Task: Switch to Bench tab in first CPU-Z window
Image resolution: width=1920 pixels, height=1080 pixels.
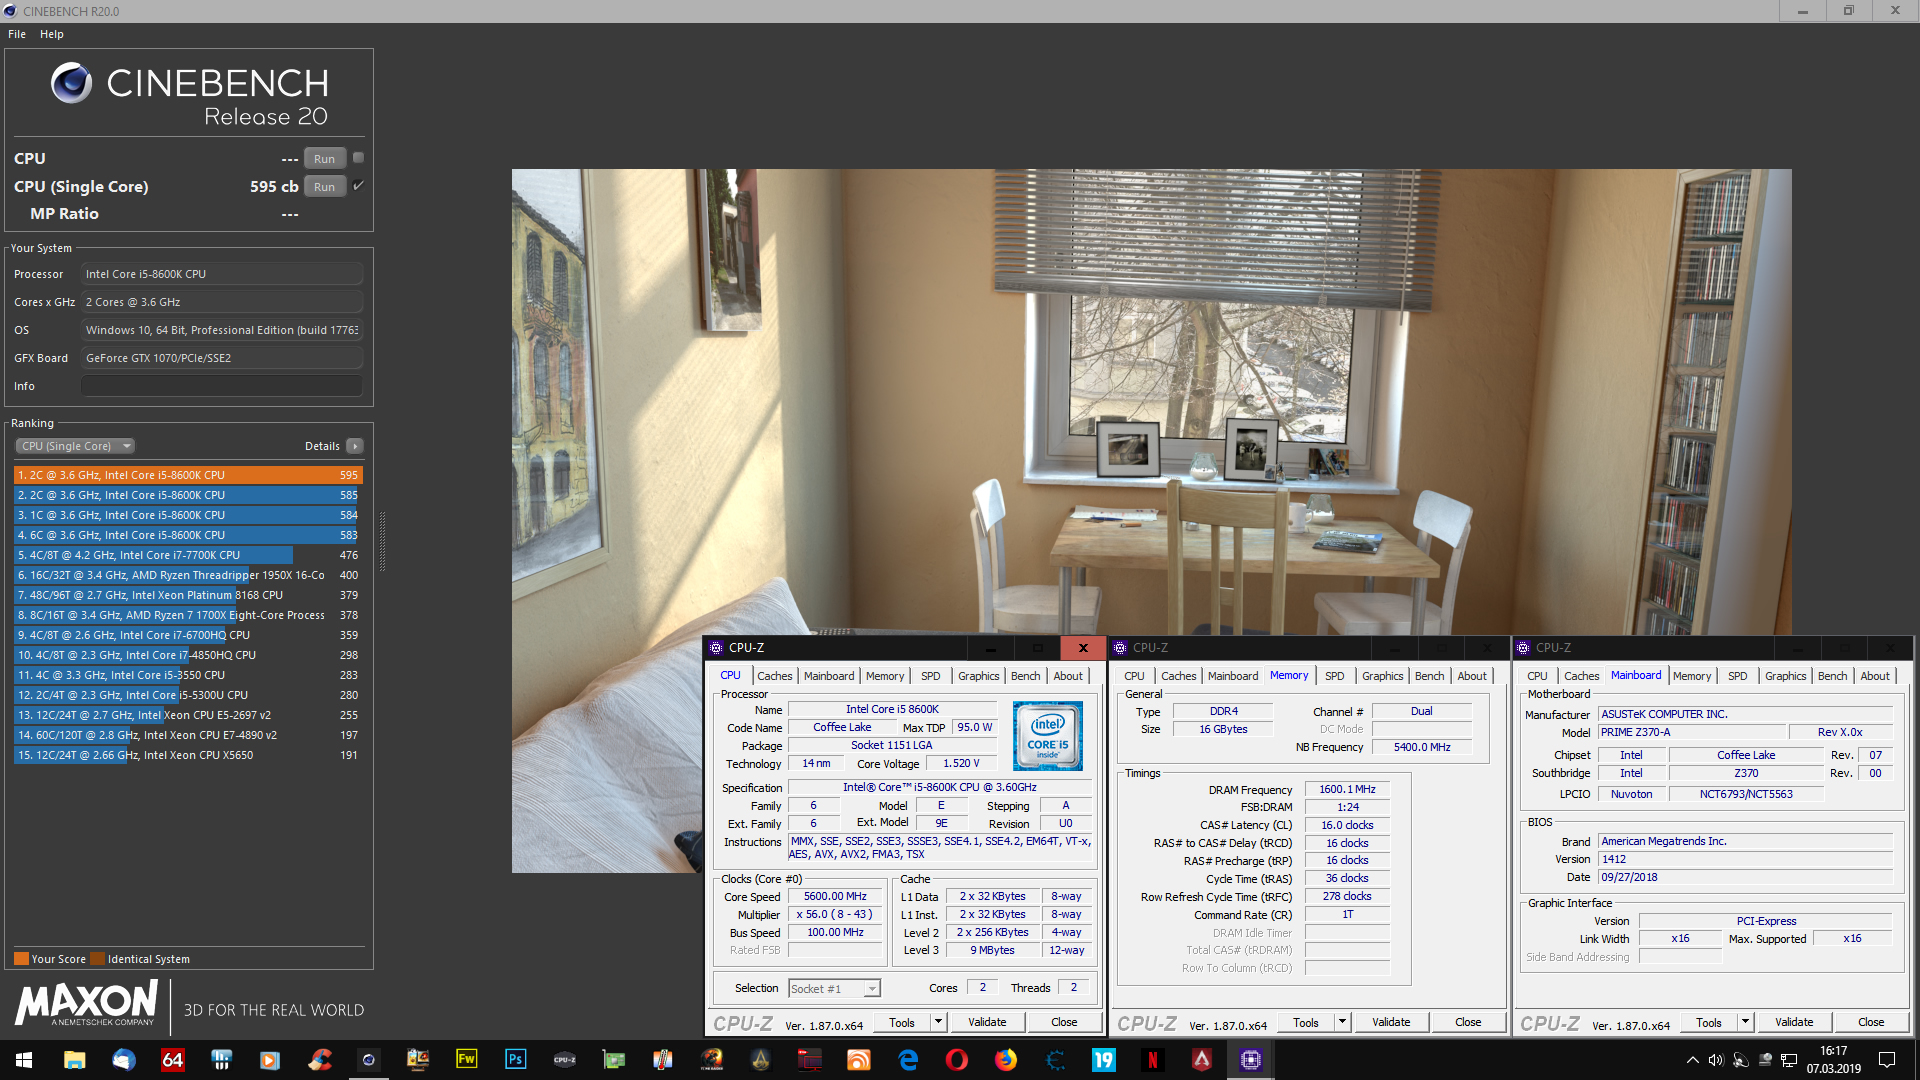Action: (x=1025, y=676)
